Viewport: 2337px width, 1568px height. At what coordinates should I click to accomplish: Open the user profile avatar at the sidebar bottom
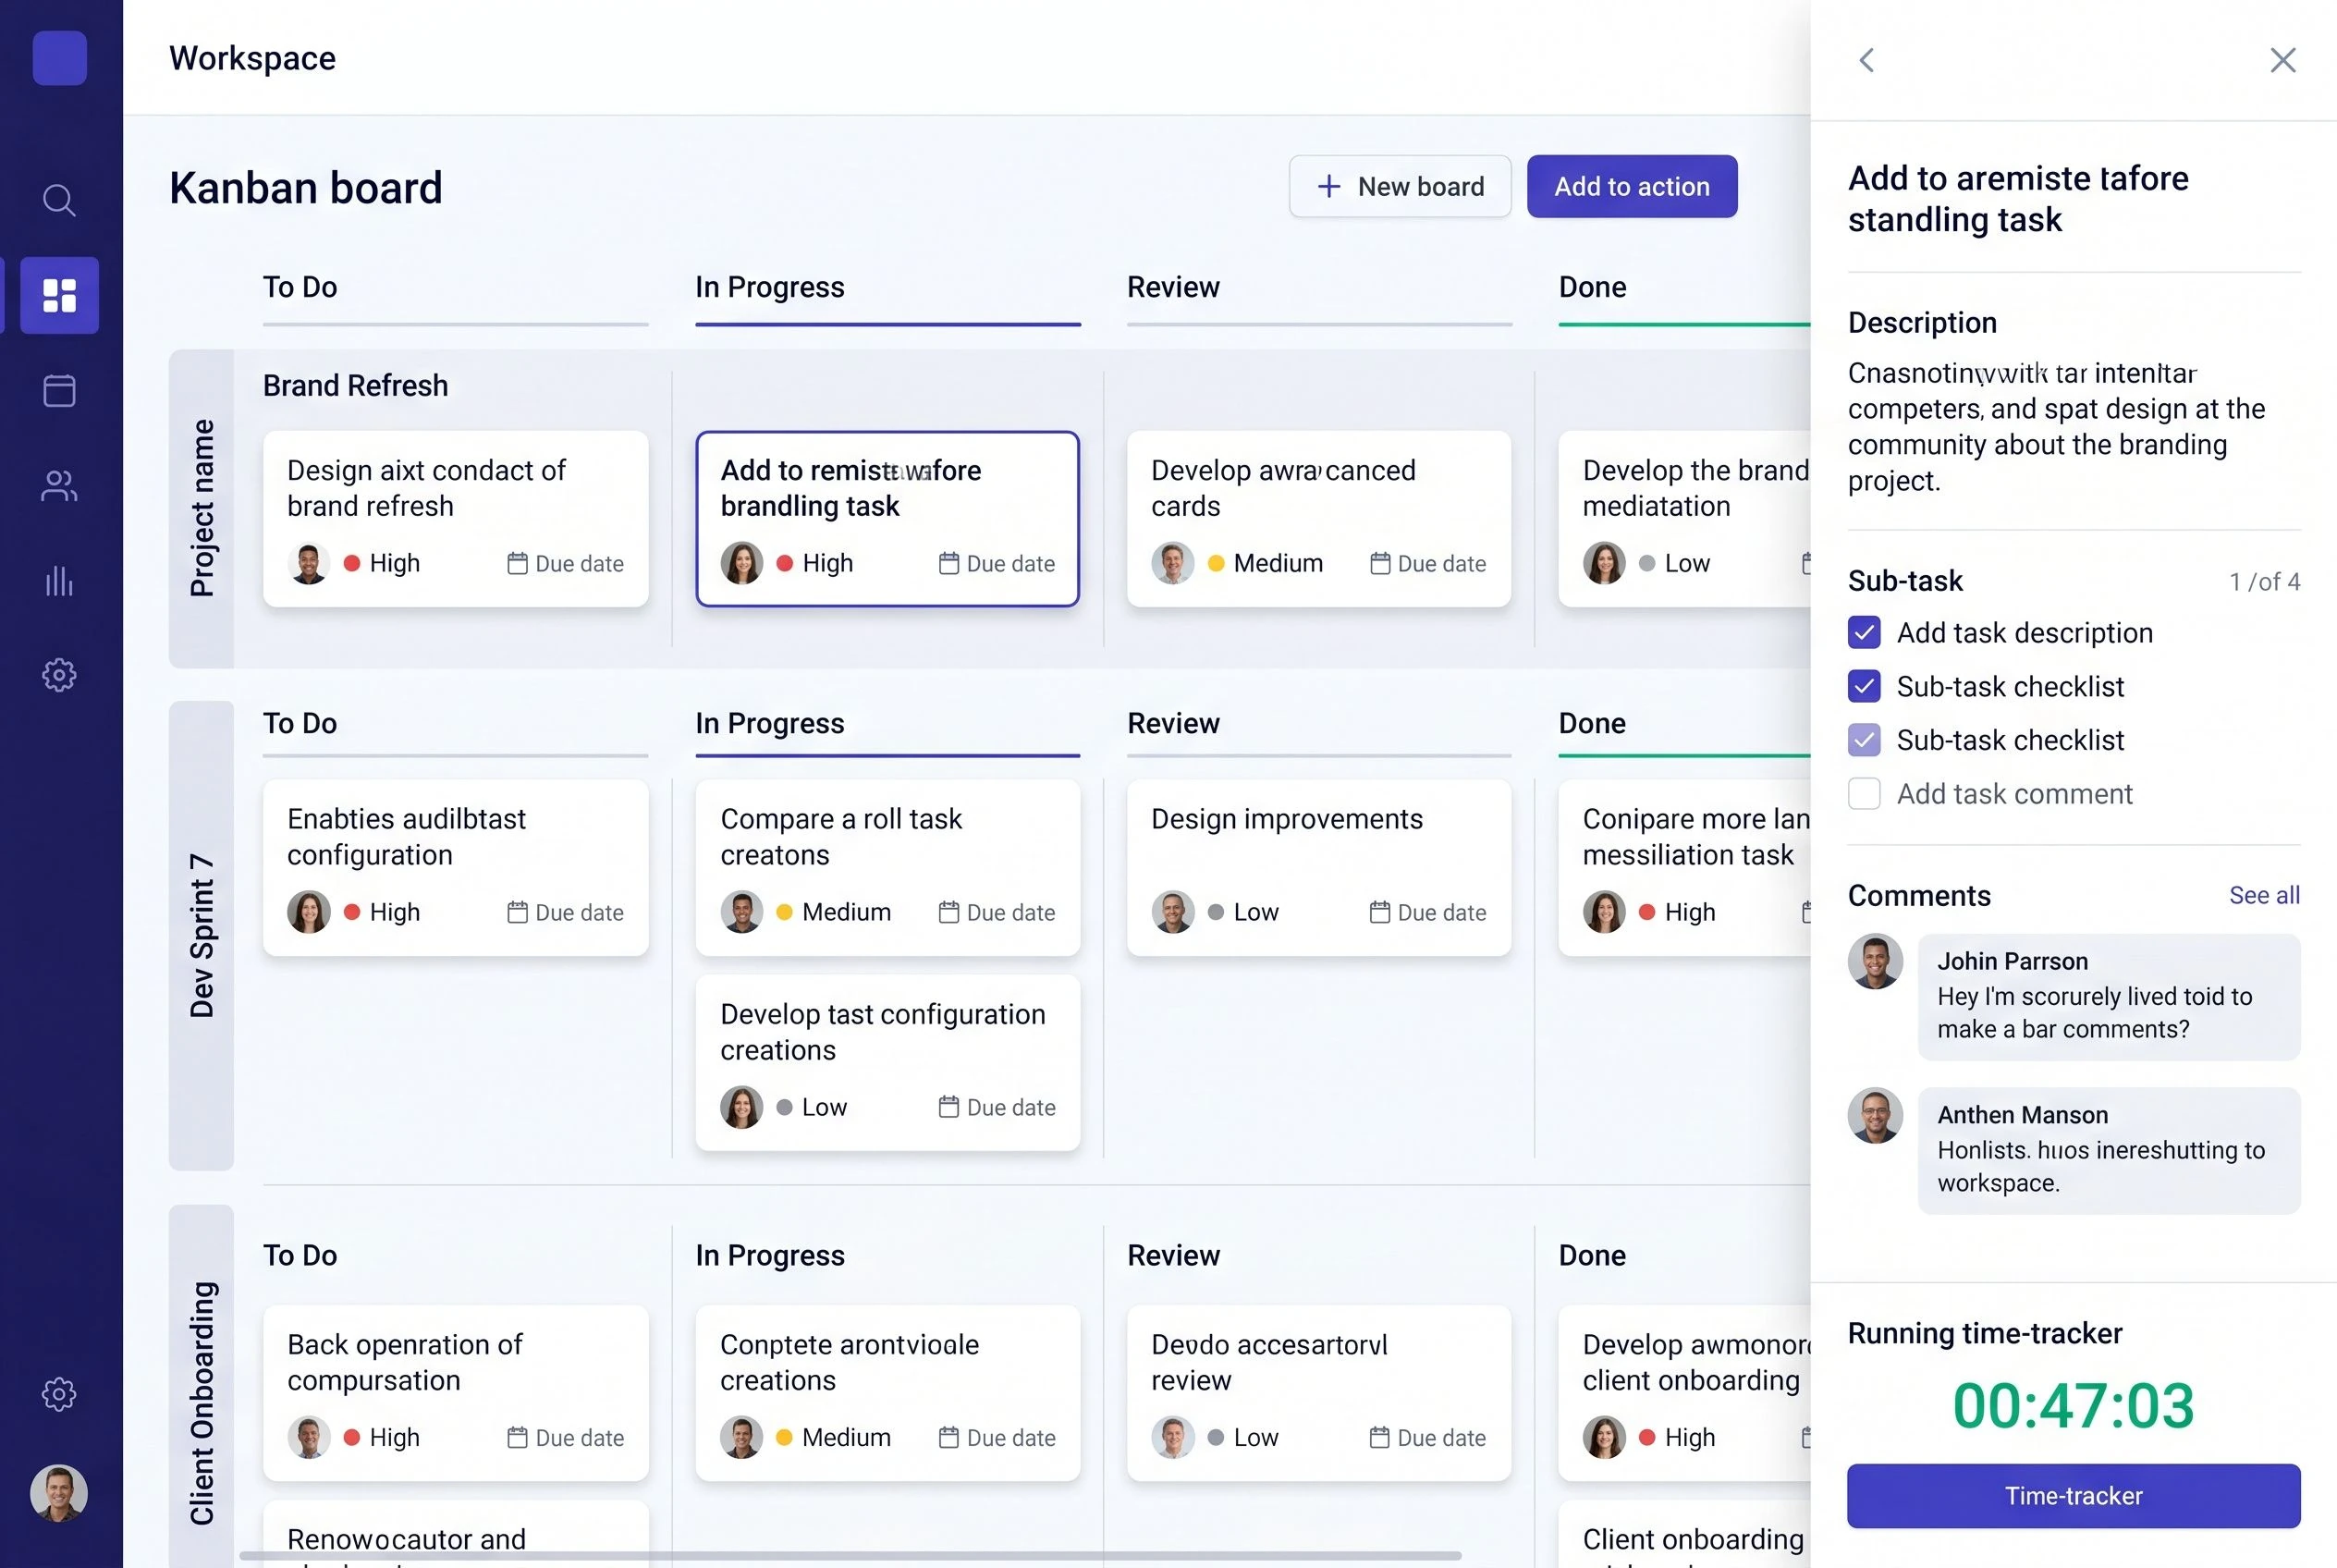coord(59,1493)
